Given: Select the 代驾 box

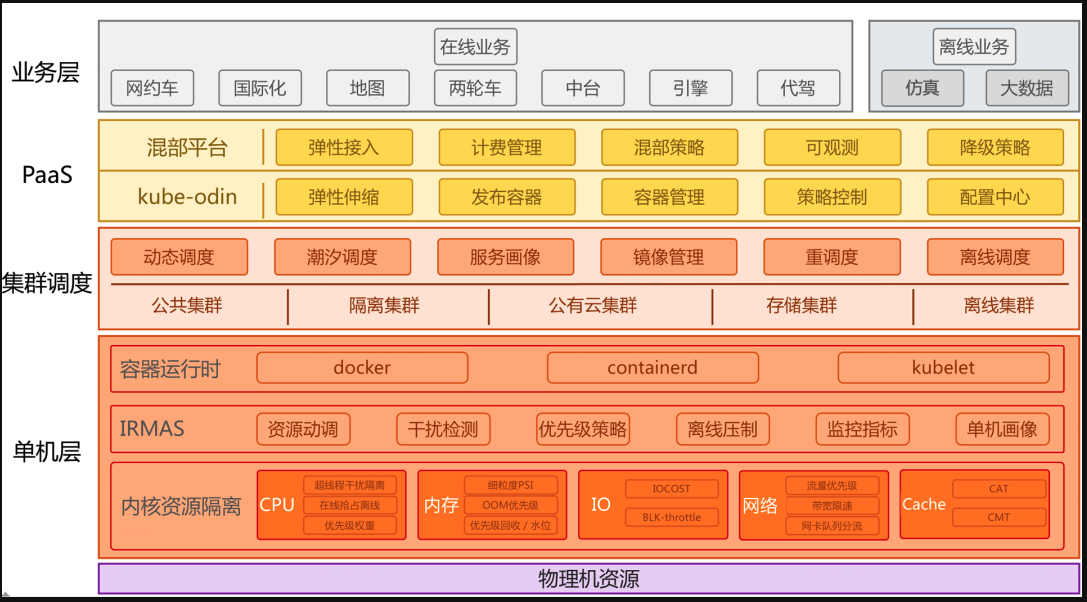Looking at the screenshot, I should point(798,88).
